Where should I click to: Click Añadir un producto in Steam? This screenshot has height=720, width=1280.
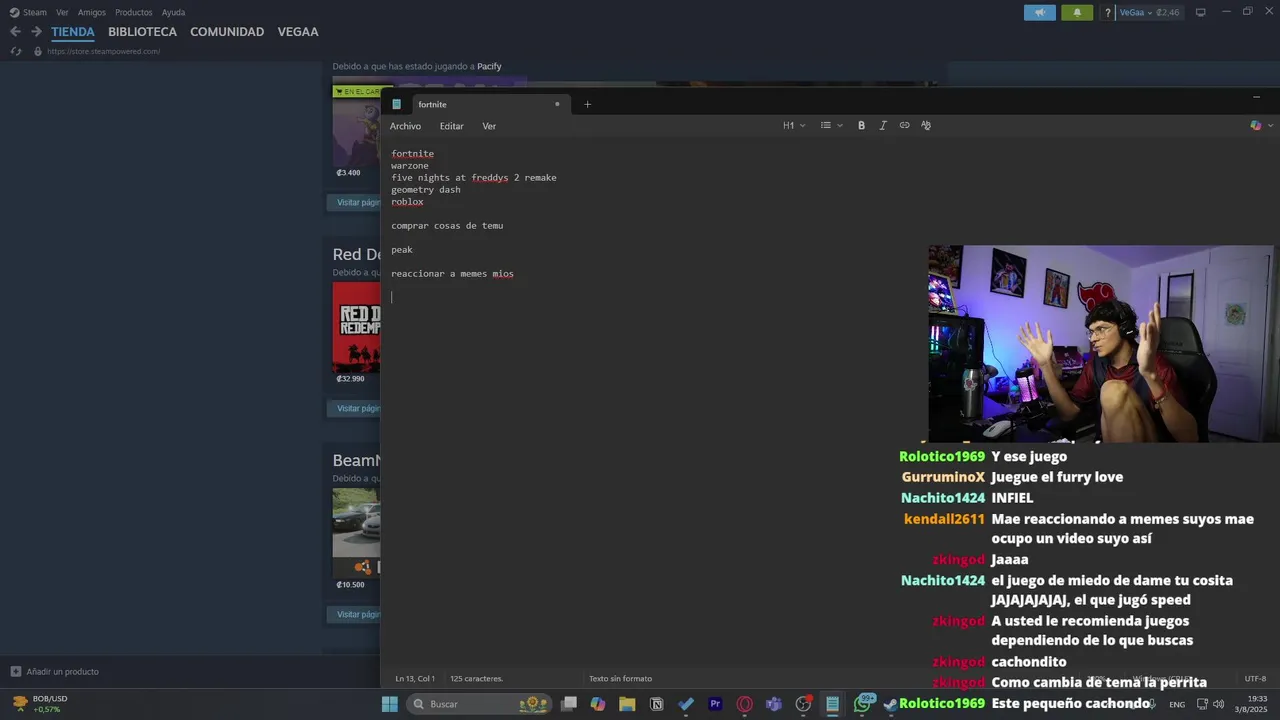click(55, 671)
